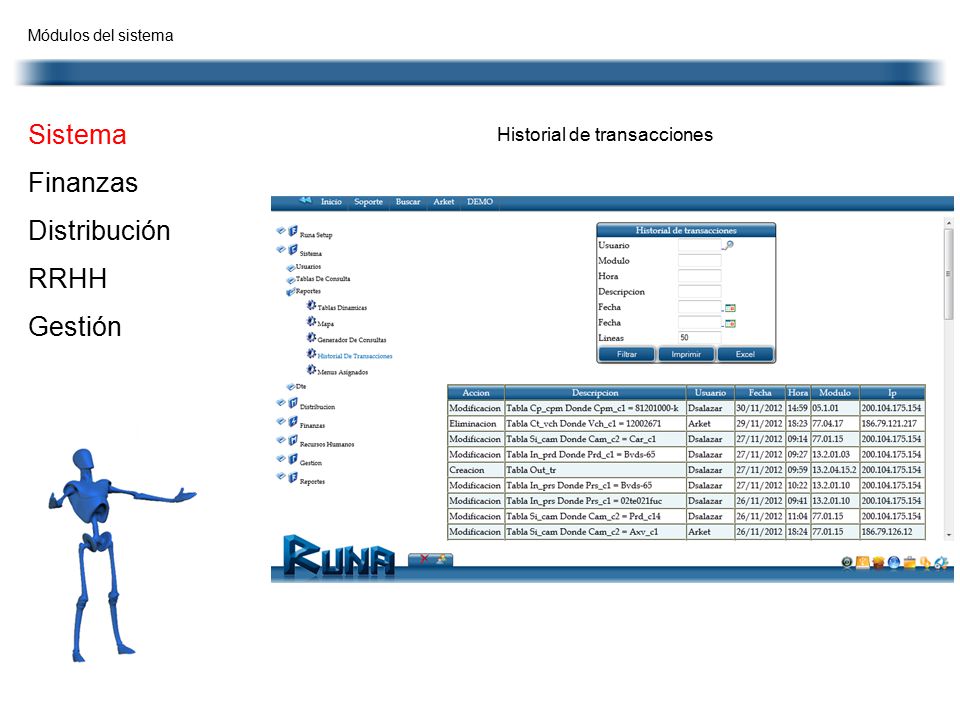960x720 pixels.
Task: Click the Finanzas module book icon
Action: click(x=293, y=422)
